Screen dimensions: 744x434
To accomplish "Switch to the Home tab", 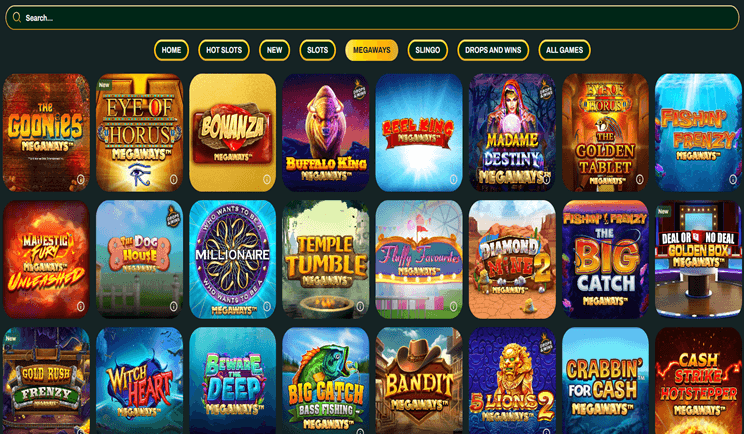I will coord(171,50).
